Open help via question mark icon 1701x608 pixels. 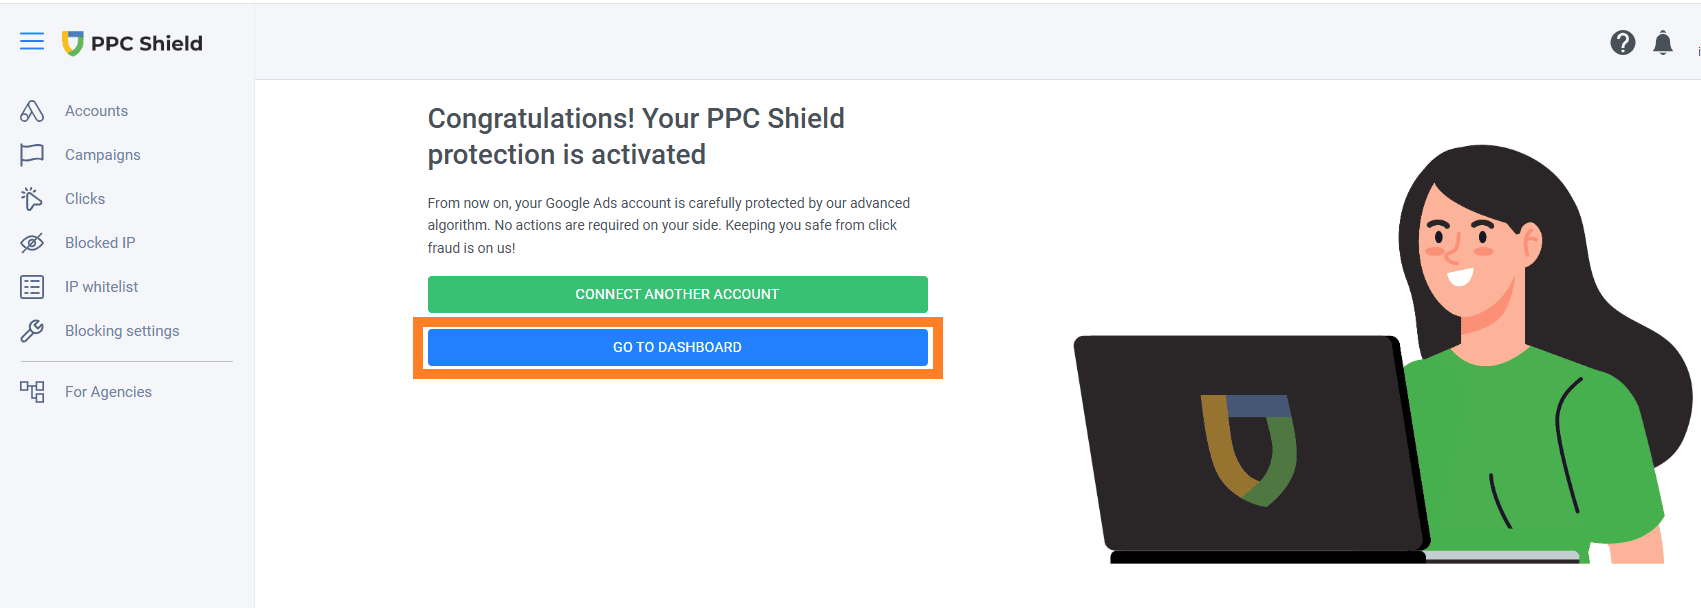(1622, 42)
